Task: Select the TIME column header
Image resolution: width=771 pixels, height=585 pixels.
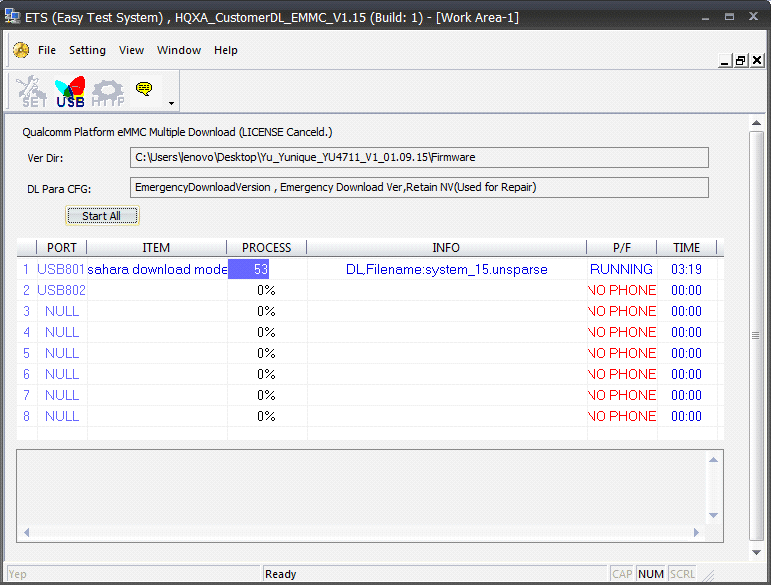Action: tap(686, 247)
